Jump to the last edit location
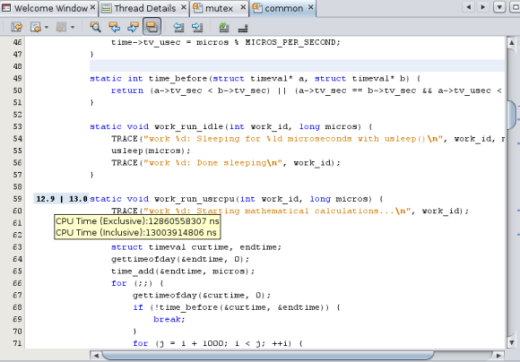 click(x=16, y=27)
